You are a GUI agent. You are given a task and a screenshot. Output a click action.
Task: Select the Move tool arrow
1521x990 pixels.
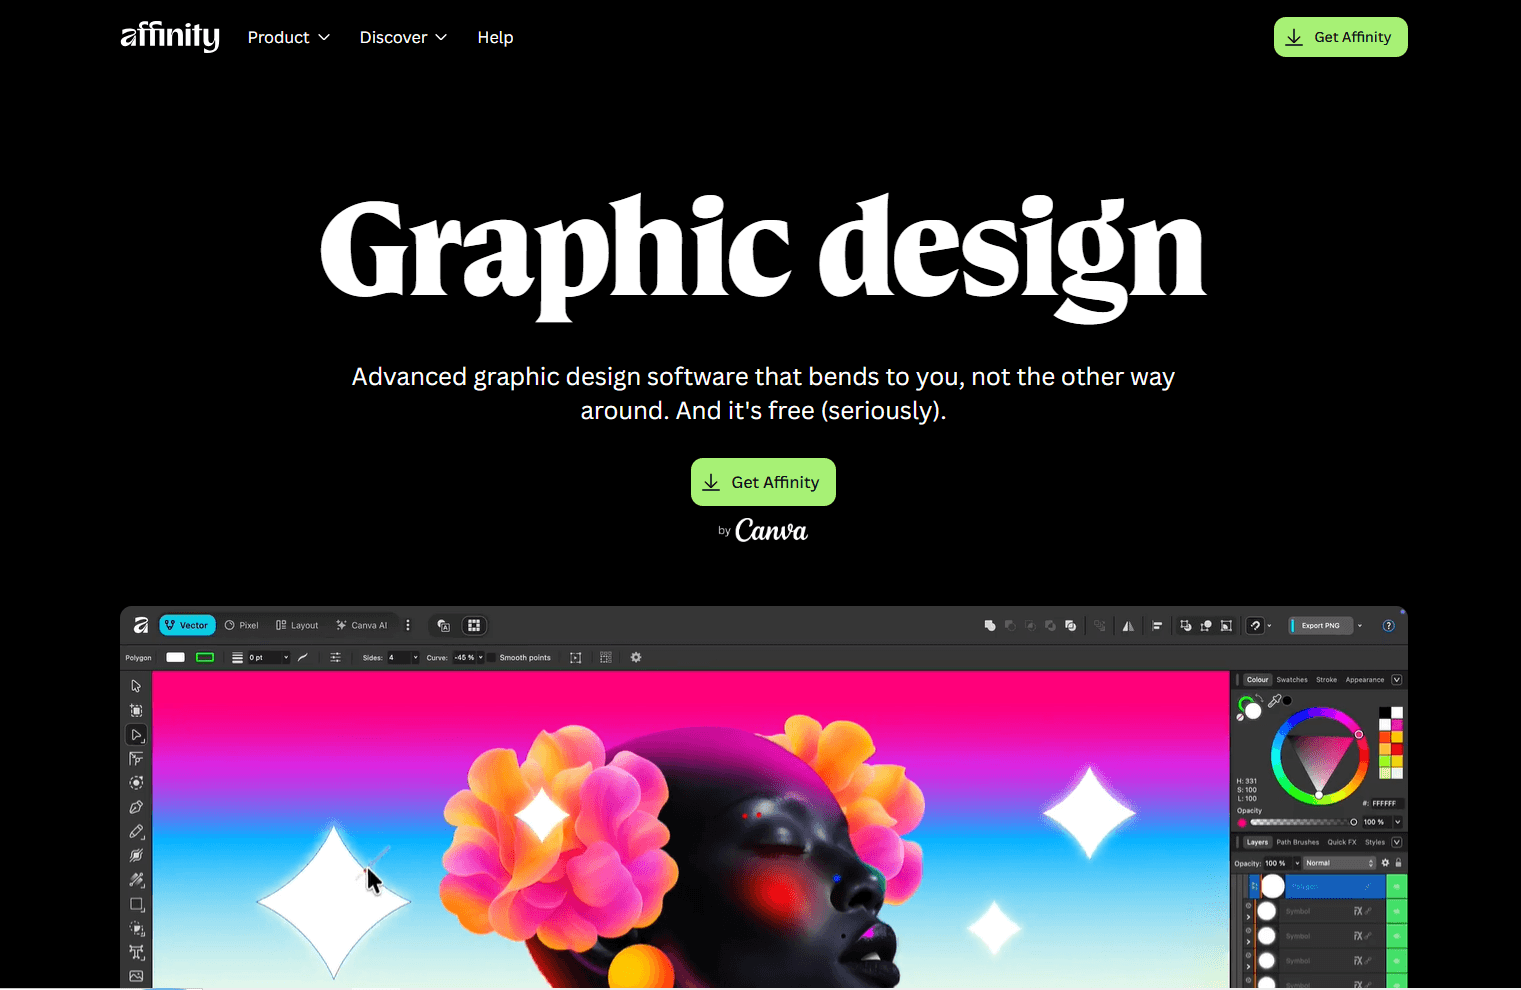coord(136,686)
